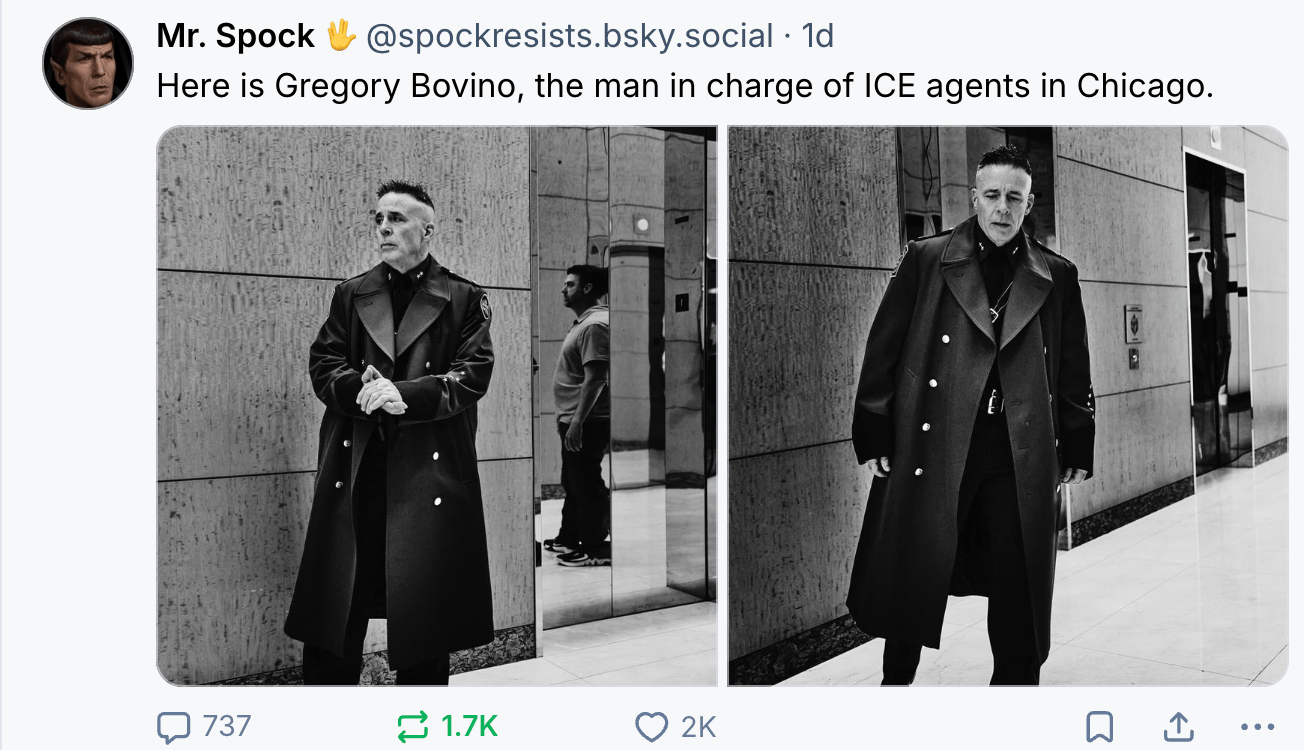Save post using the bookmark icon
1304x750 pixels.
point(1100,727)
